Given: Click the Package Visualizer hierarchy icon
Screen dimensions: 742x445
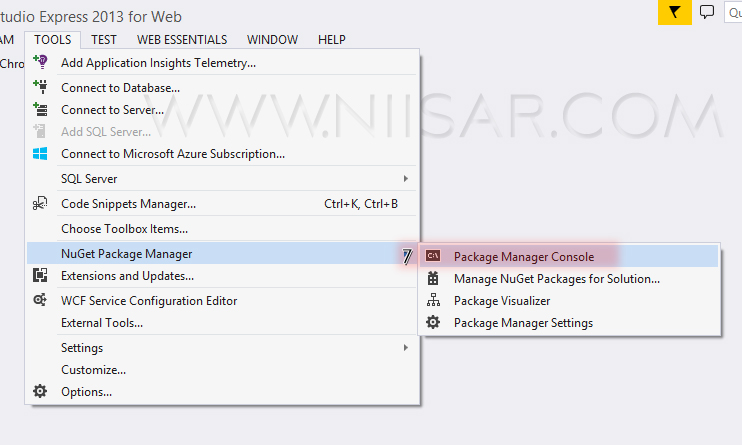Looking at the screenshot, I should [x=433, y=300].
